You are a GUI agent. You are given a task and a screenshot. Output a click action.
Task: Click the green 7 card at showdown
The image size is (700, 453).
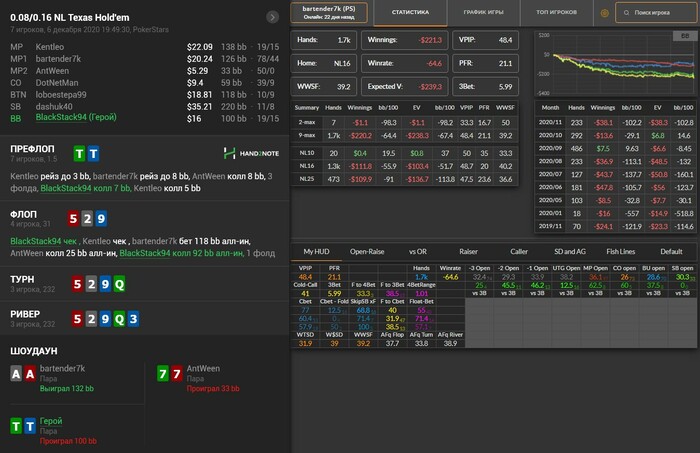coord(163,374)
